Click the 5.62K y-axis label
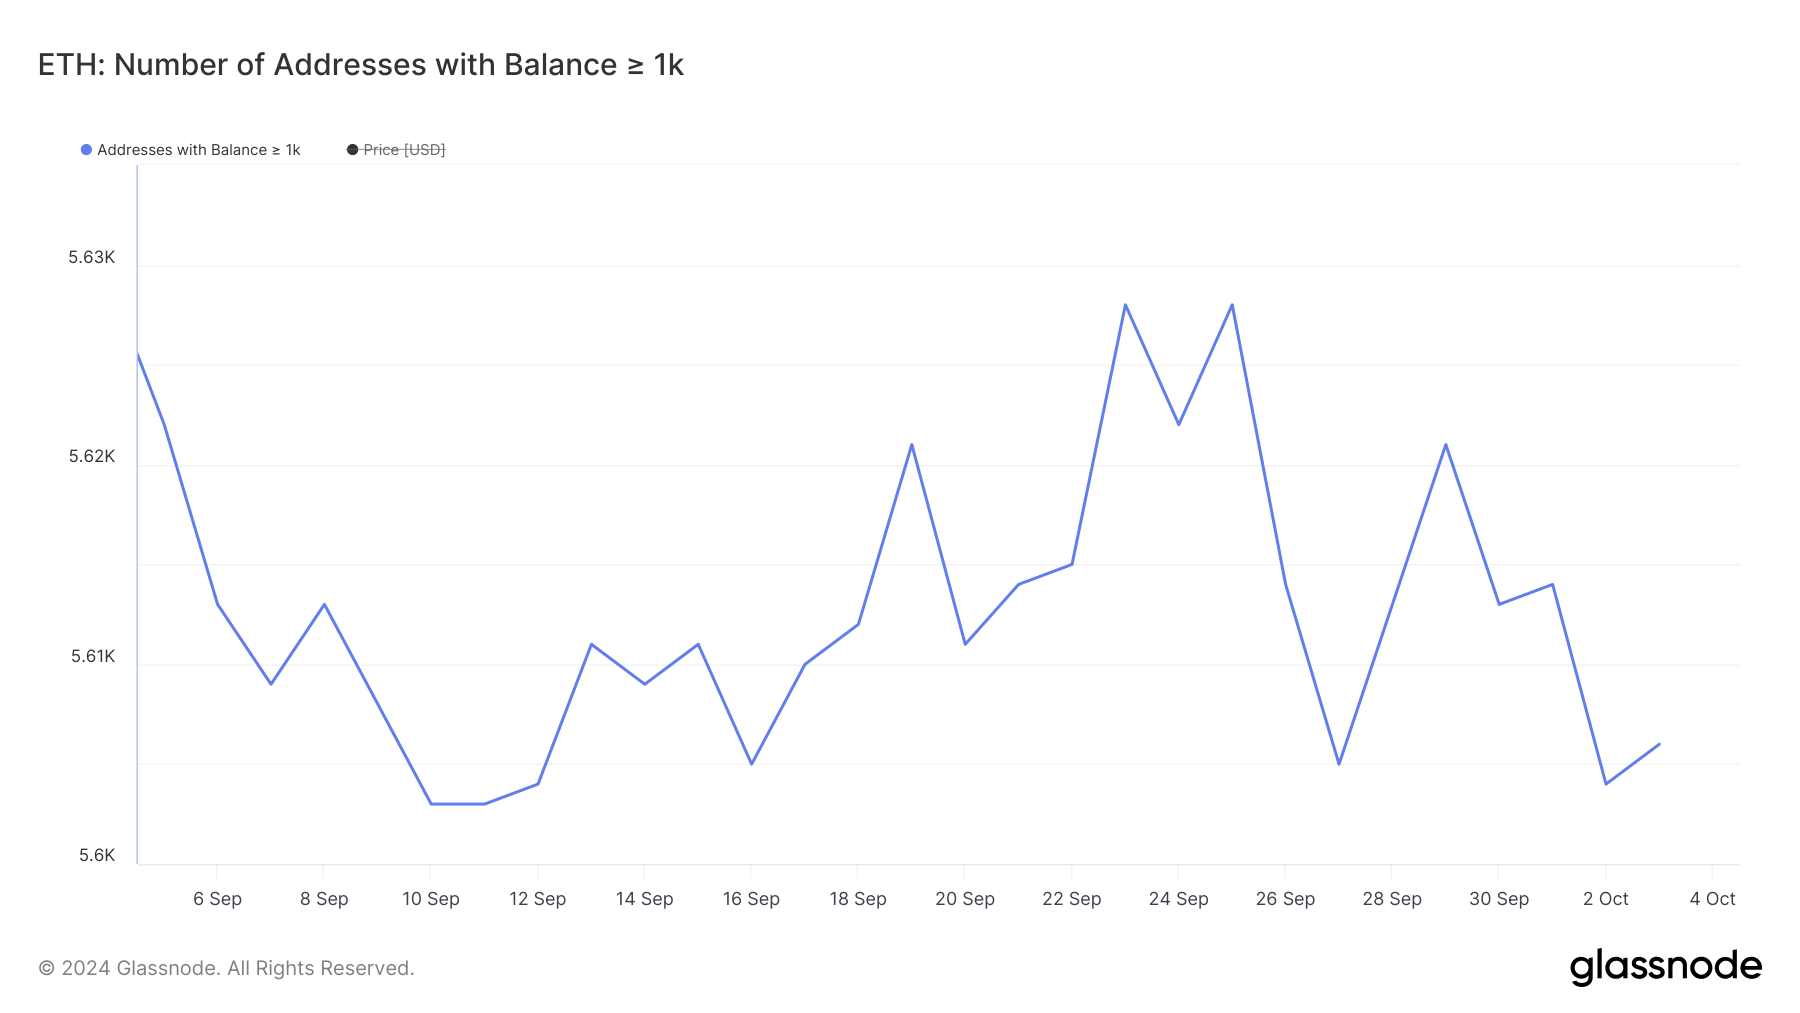The image size is (1800, 1013). click(x=92, y=457)
